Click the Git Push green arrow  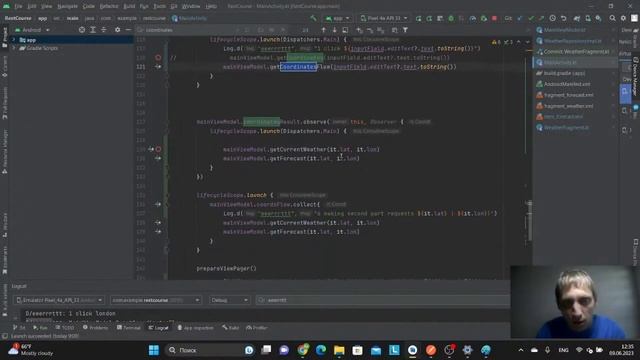click(541, 18)
